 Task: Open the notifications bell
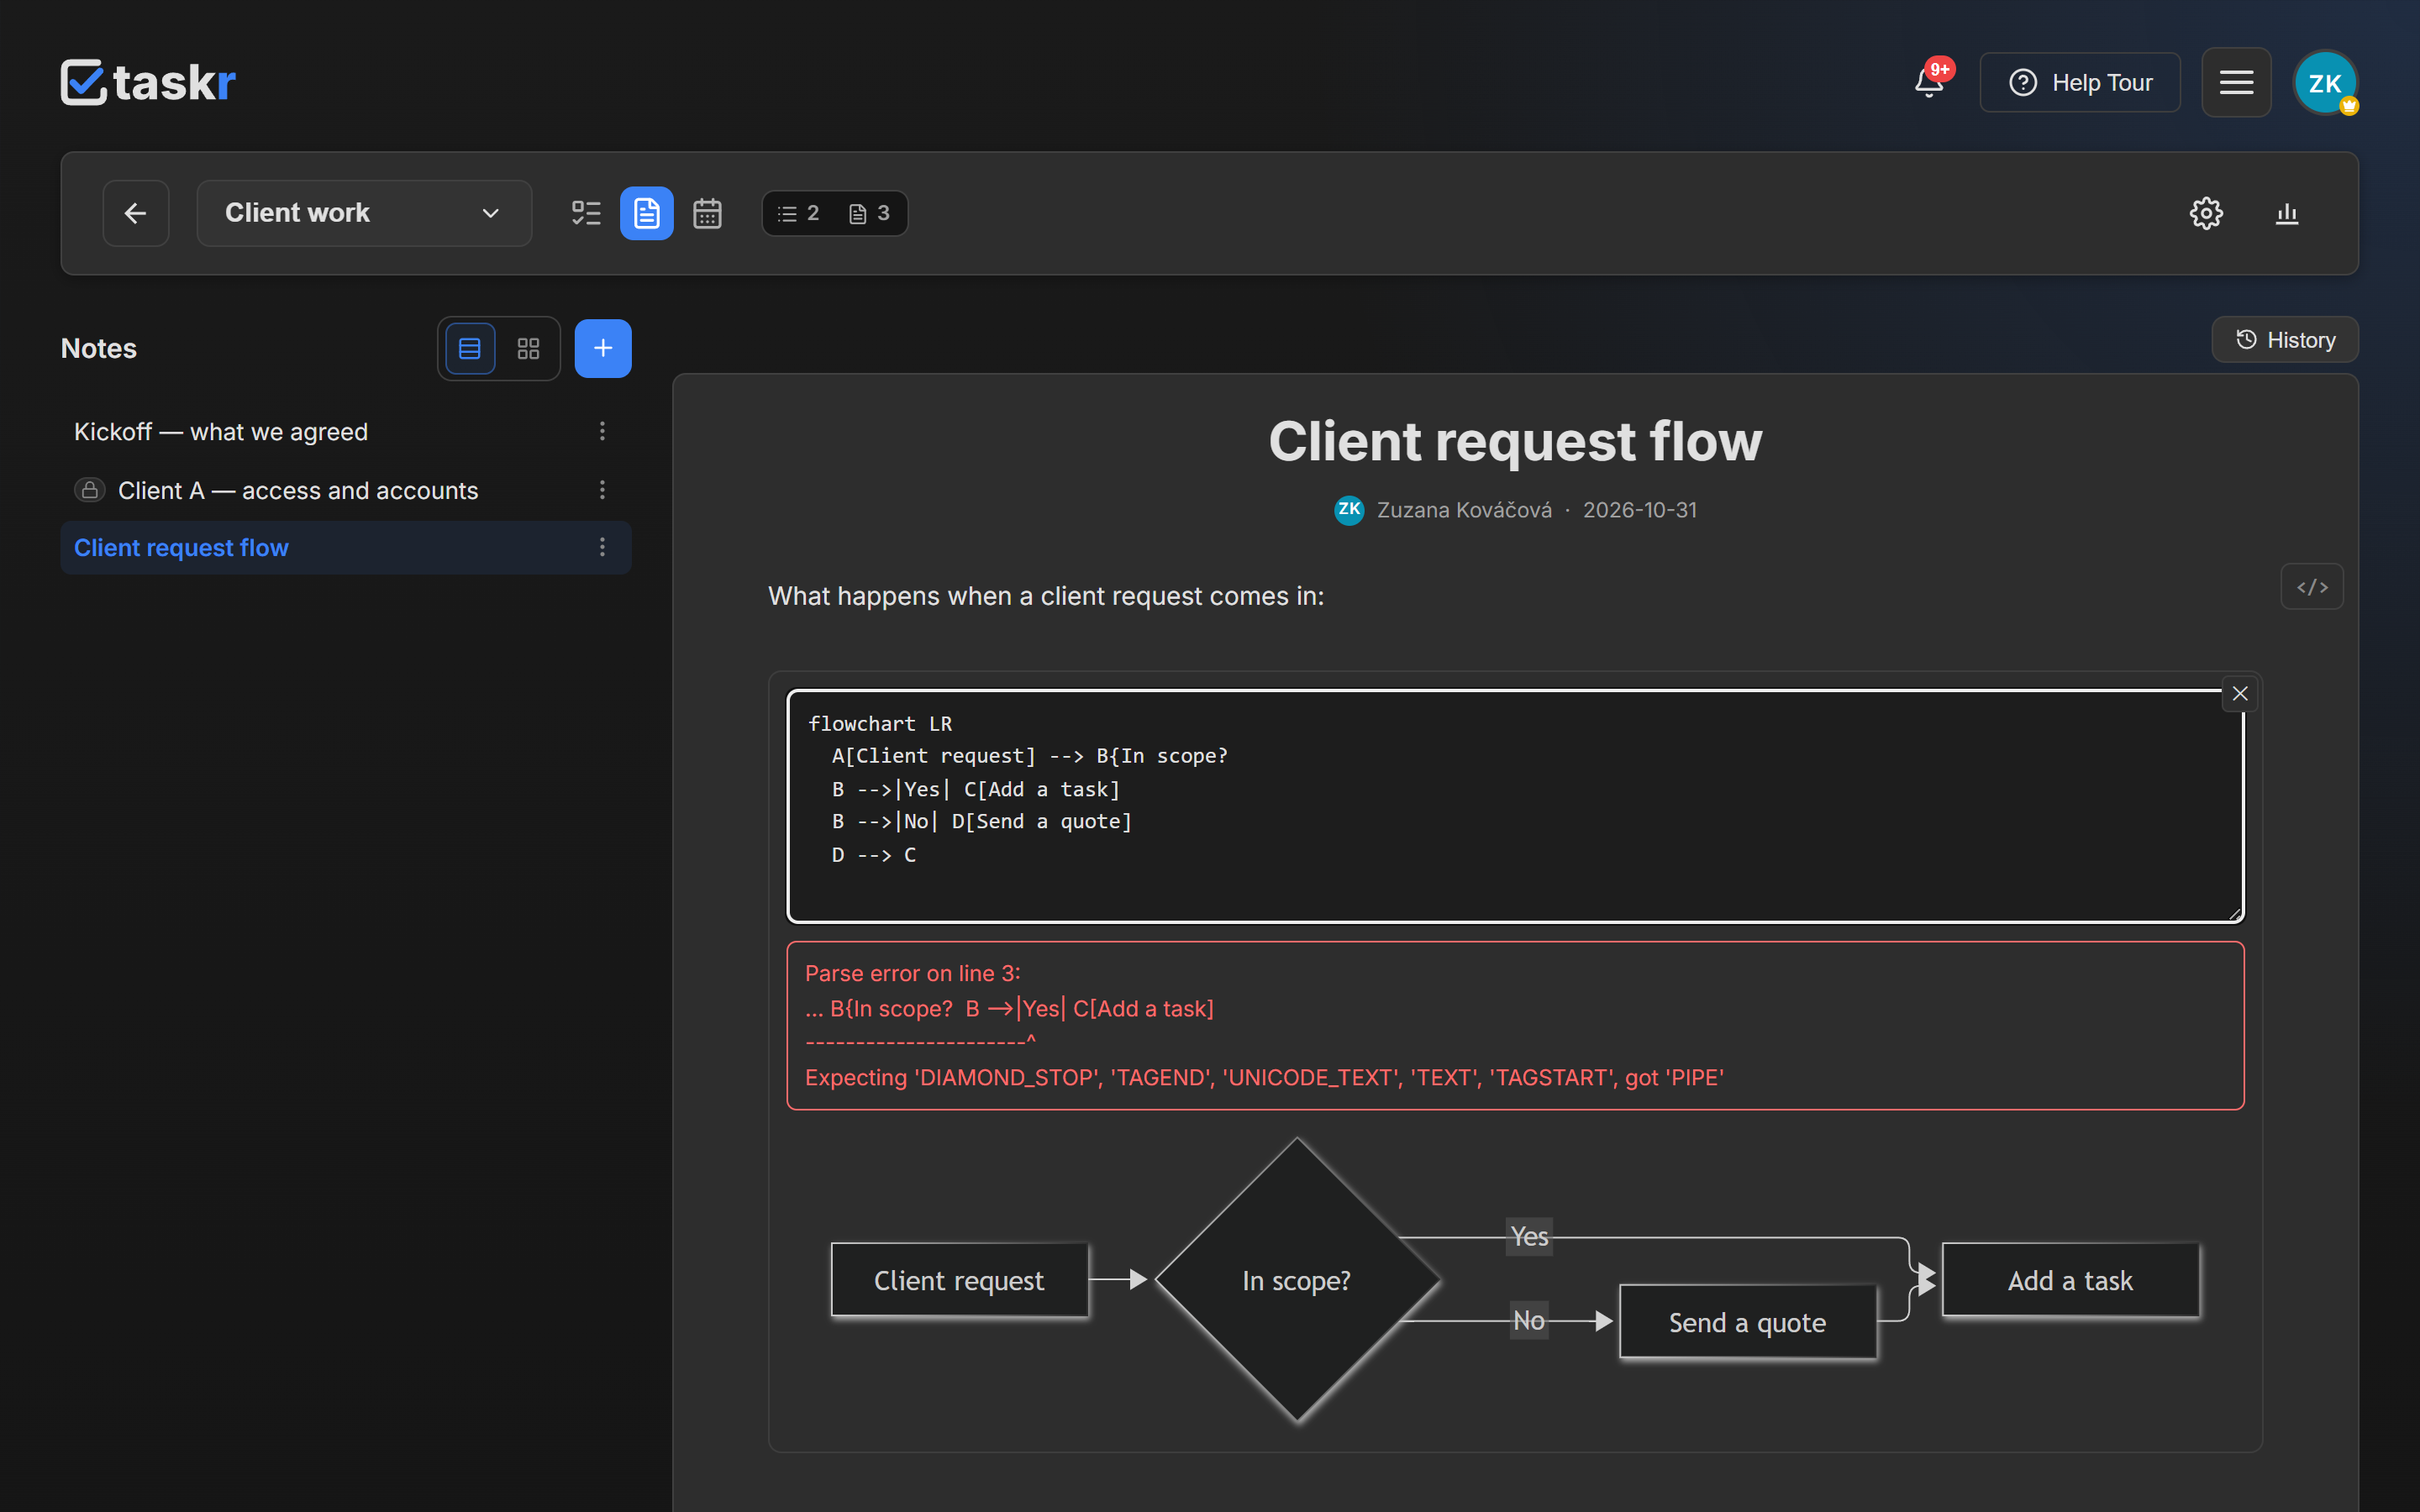coord(1929,82)
